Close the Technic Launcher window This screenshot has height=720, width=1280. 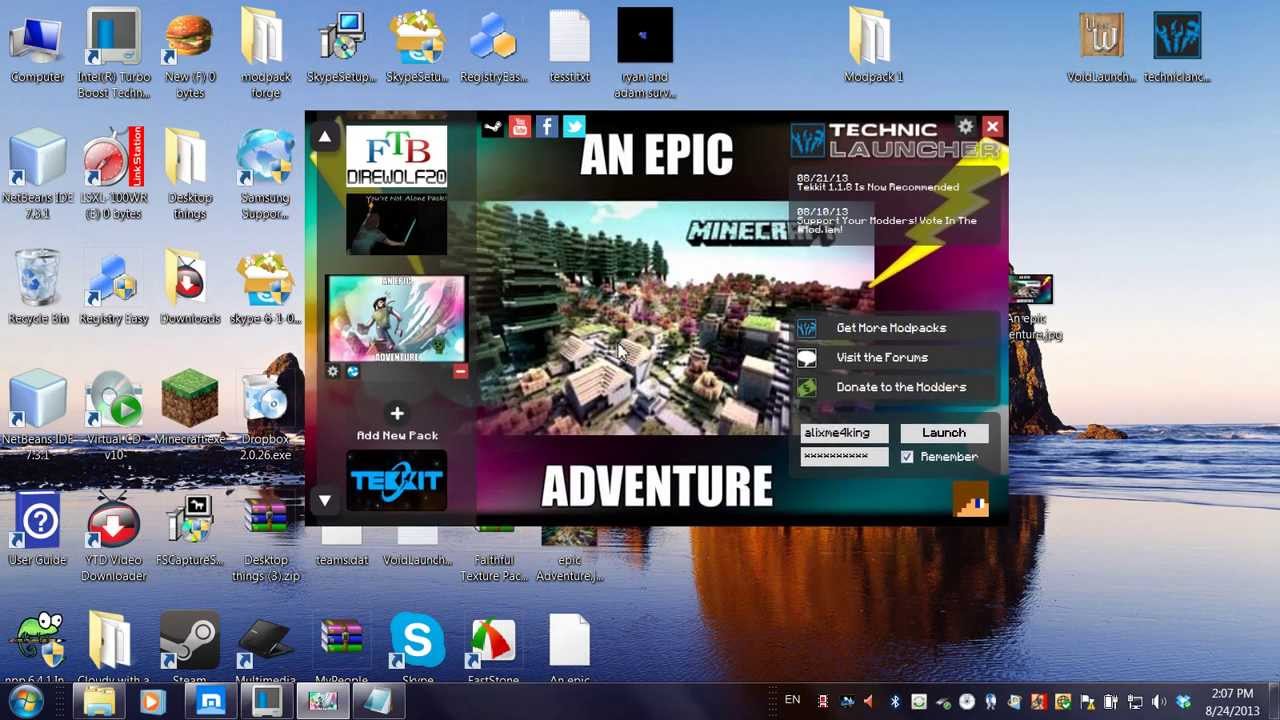(992, 127)
